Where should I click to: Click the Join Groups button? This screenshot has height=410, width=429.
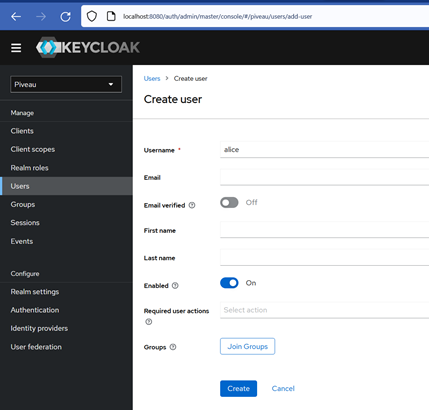[x=247, y=346]
